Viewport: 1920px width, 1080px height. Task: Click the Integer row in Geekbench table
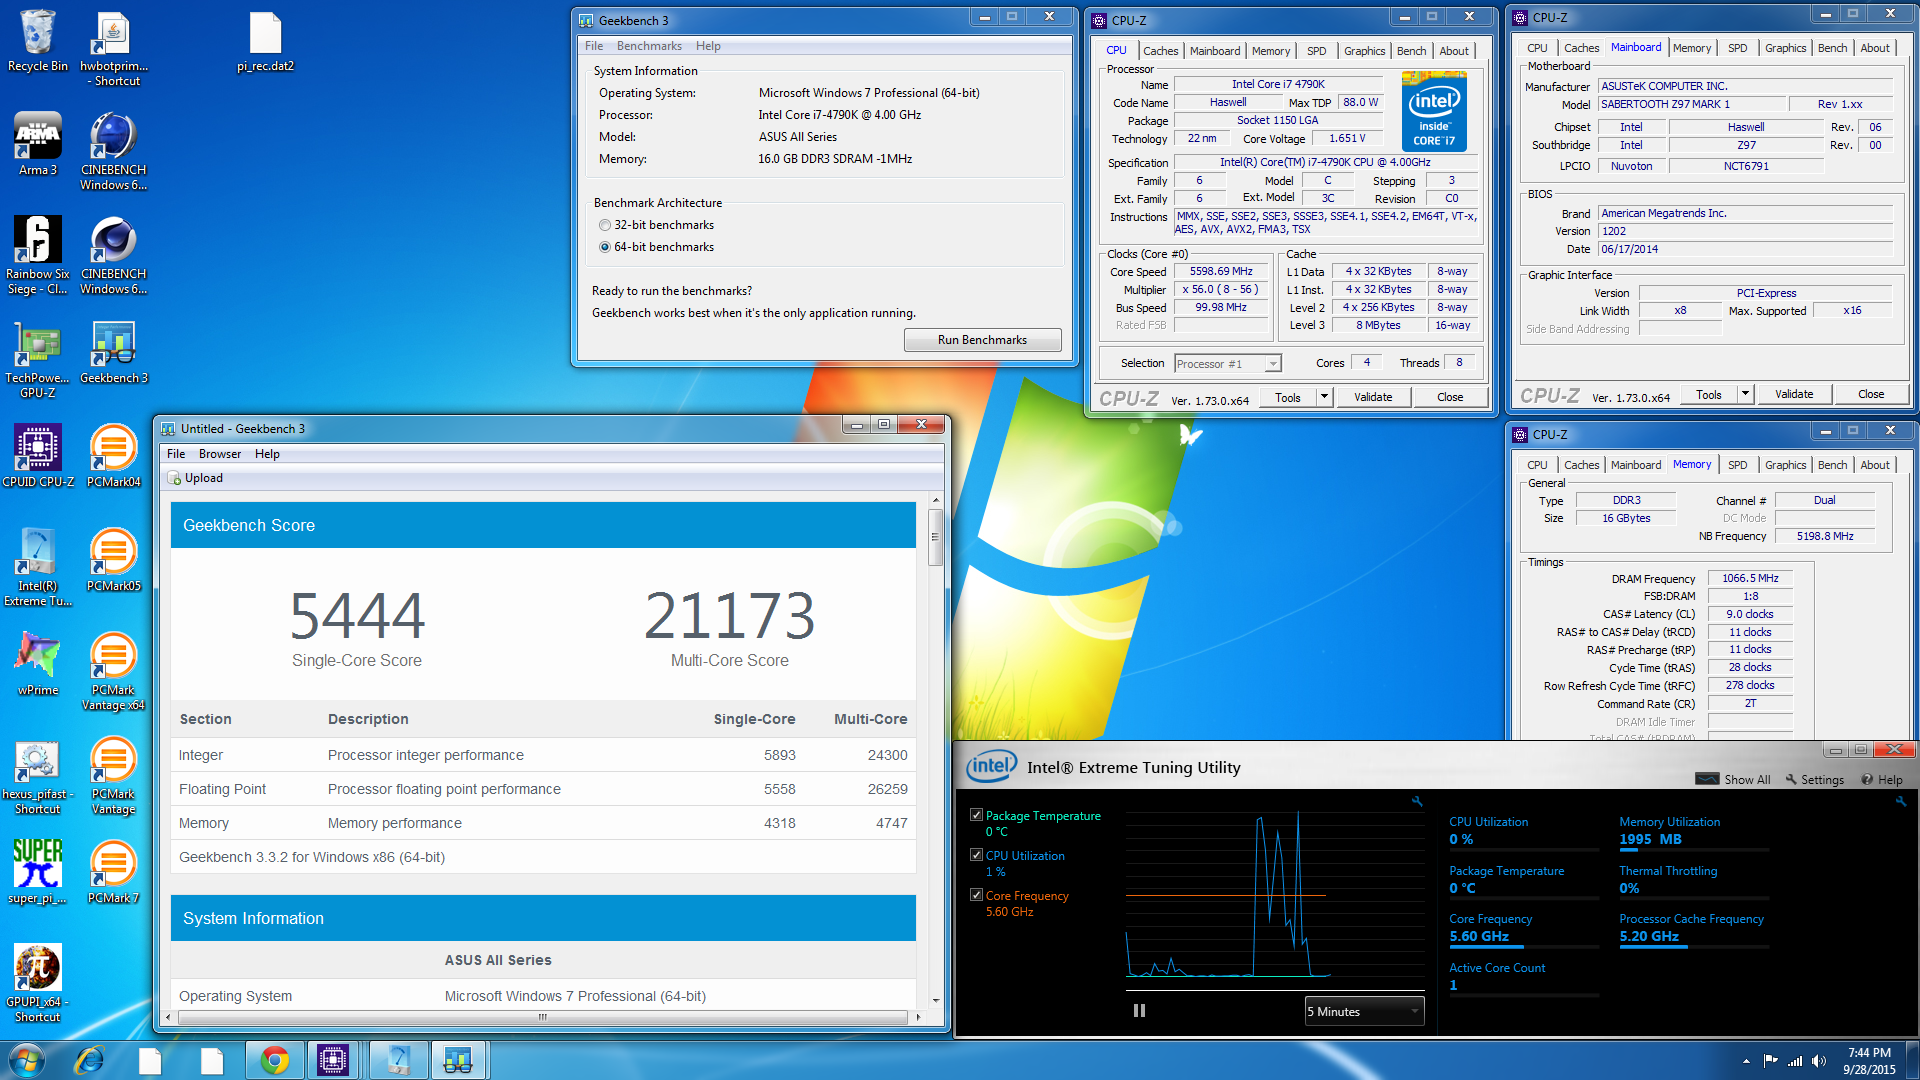tap(543, 755)
